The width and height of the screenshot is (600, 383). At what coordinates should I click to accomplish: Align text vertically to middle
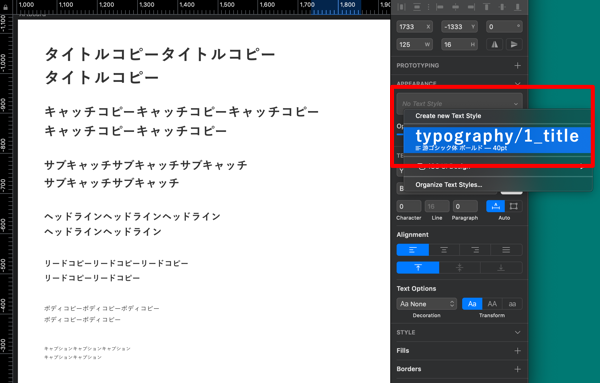(x=460, y=267)
